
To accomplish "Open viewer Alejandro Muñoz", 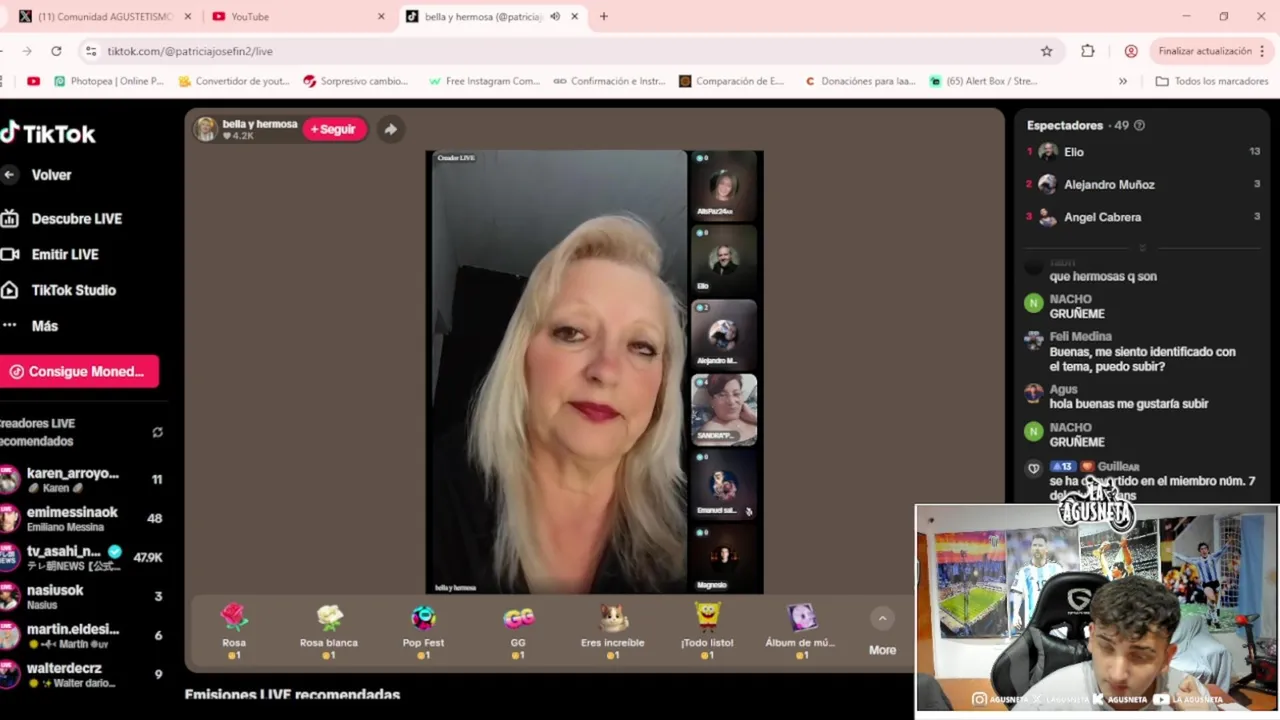I will tap(1109, 184).
